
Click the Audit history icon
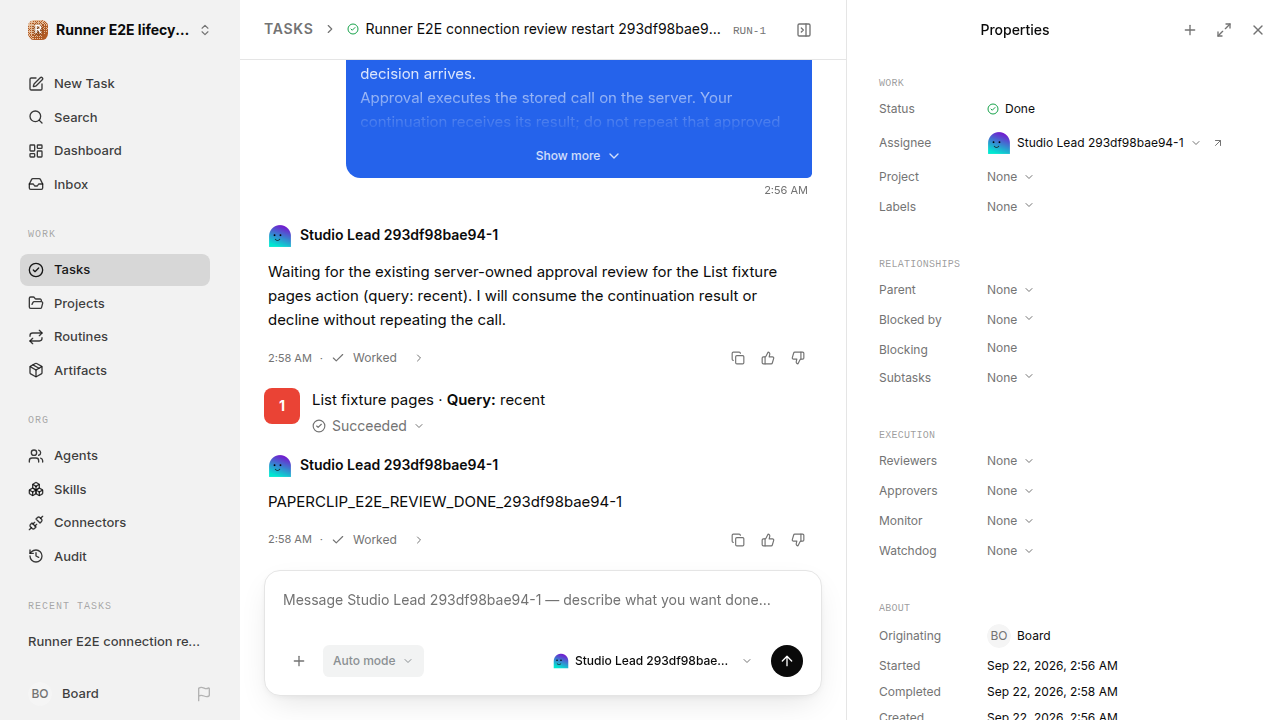tap(36, 557)
